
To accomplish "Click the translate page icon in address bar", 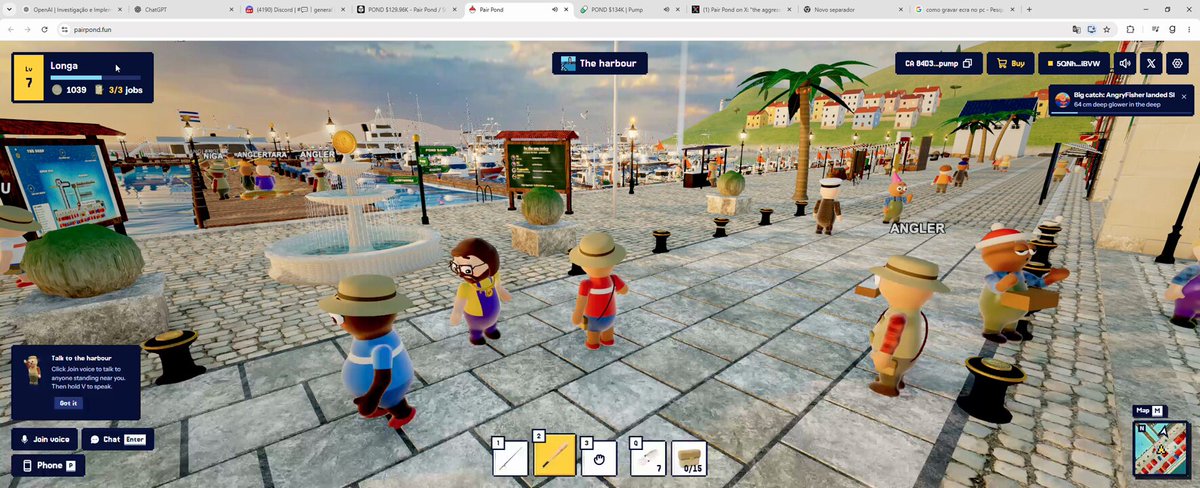I will point(1074,29).
